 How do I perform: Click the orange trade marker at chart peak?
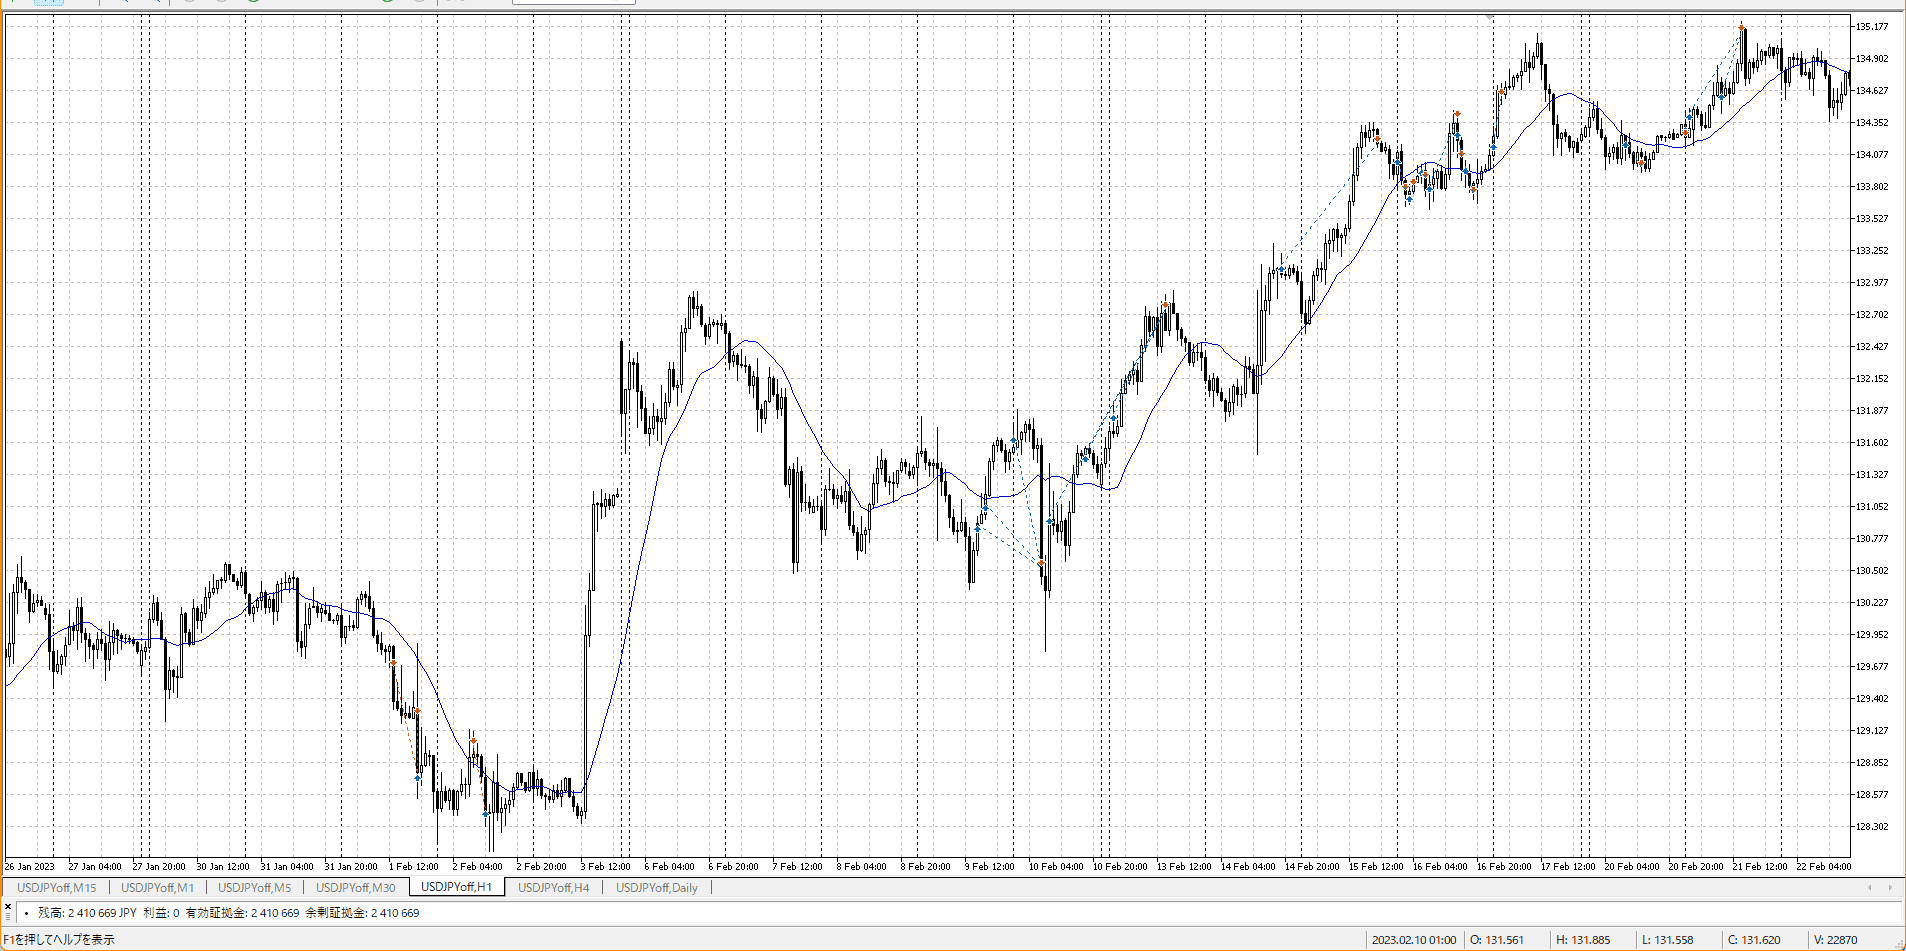[x=1741, y=28]
